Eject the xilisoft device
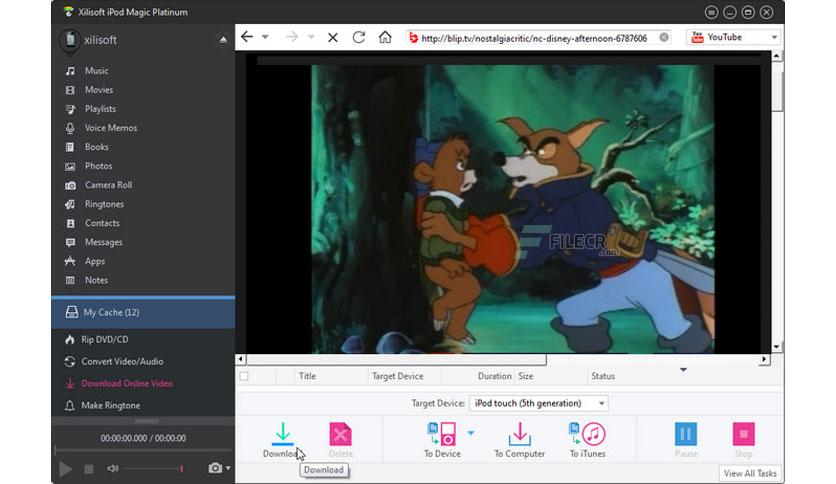The height and width of the screenshot is (484, 836). pyautogui.click(x=223, y=40)
